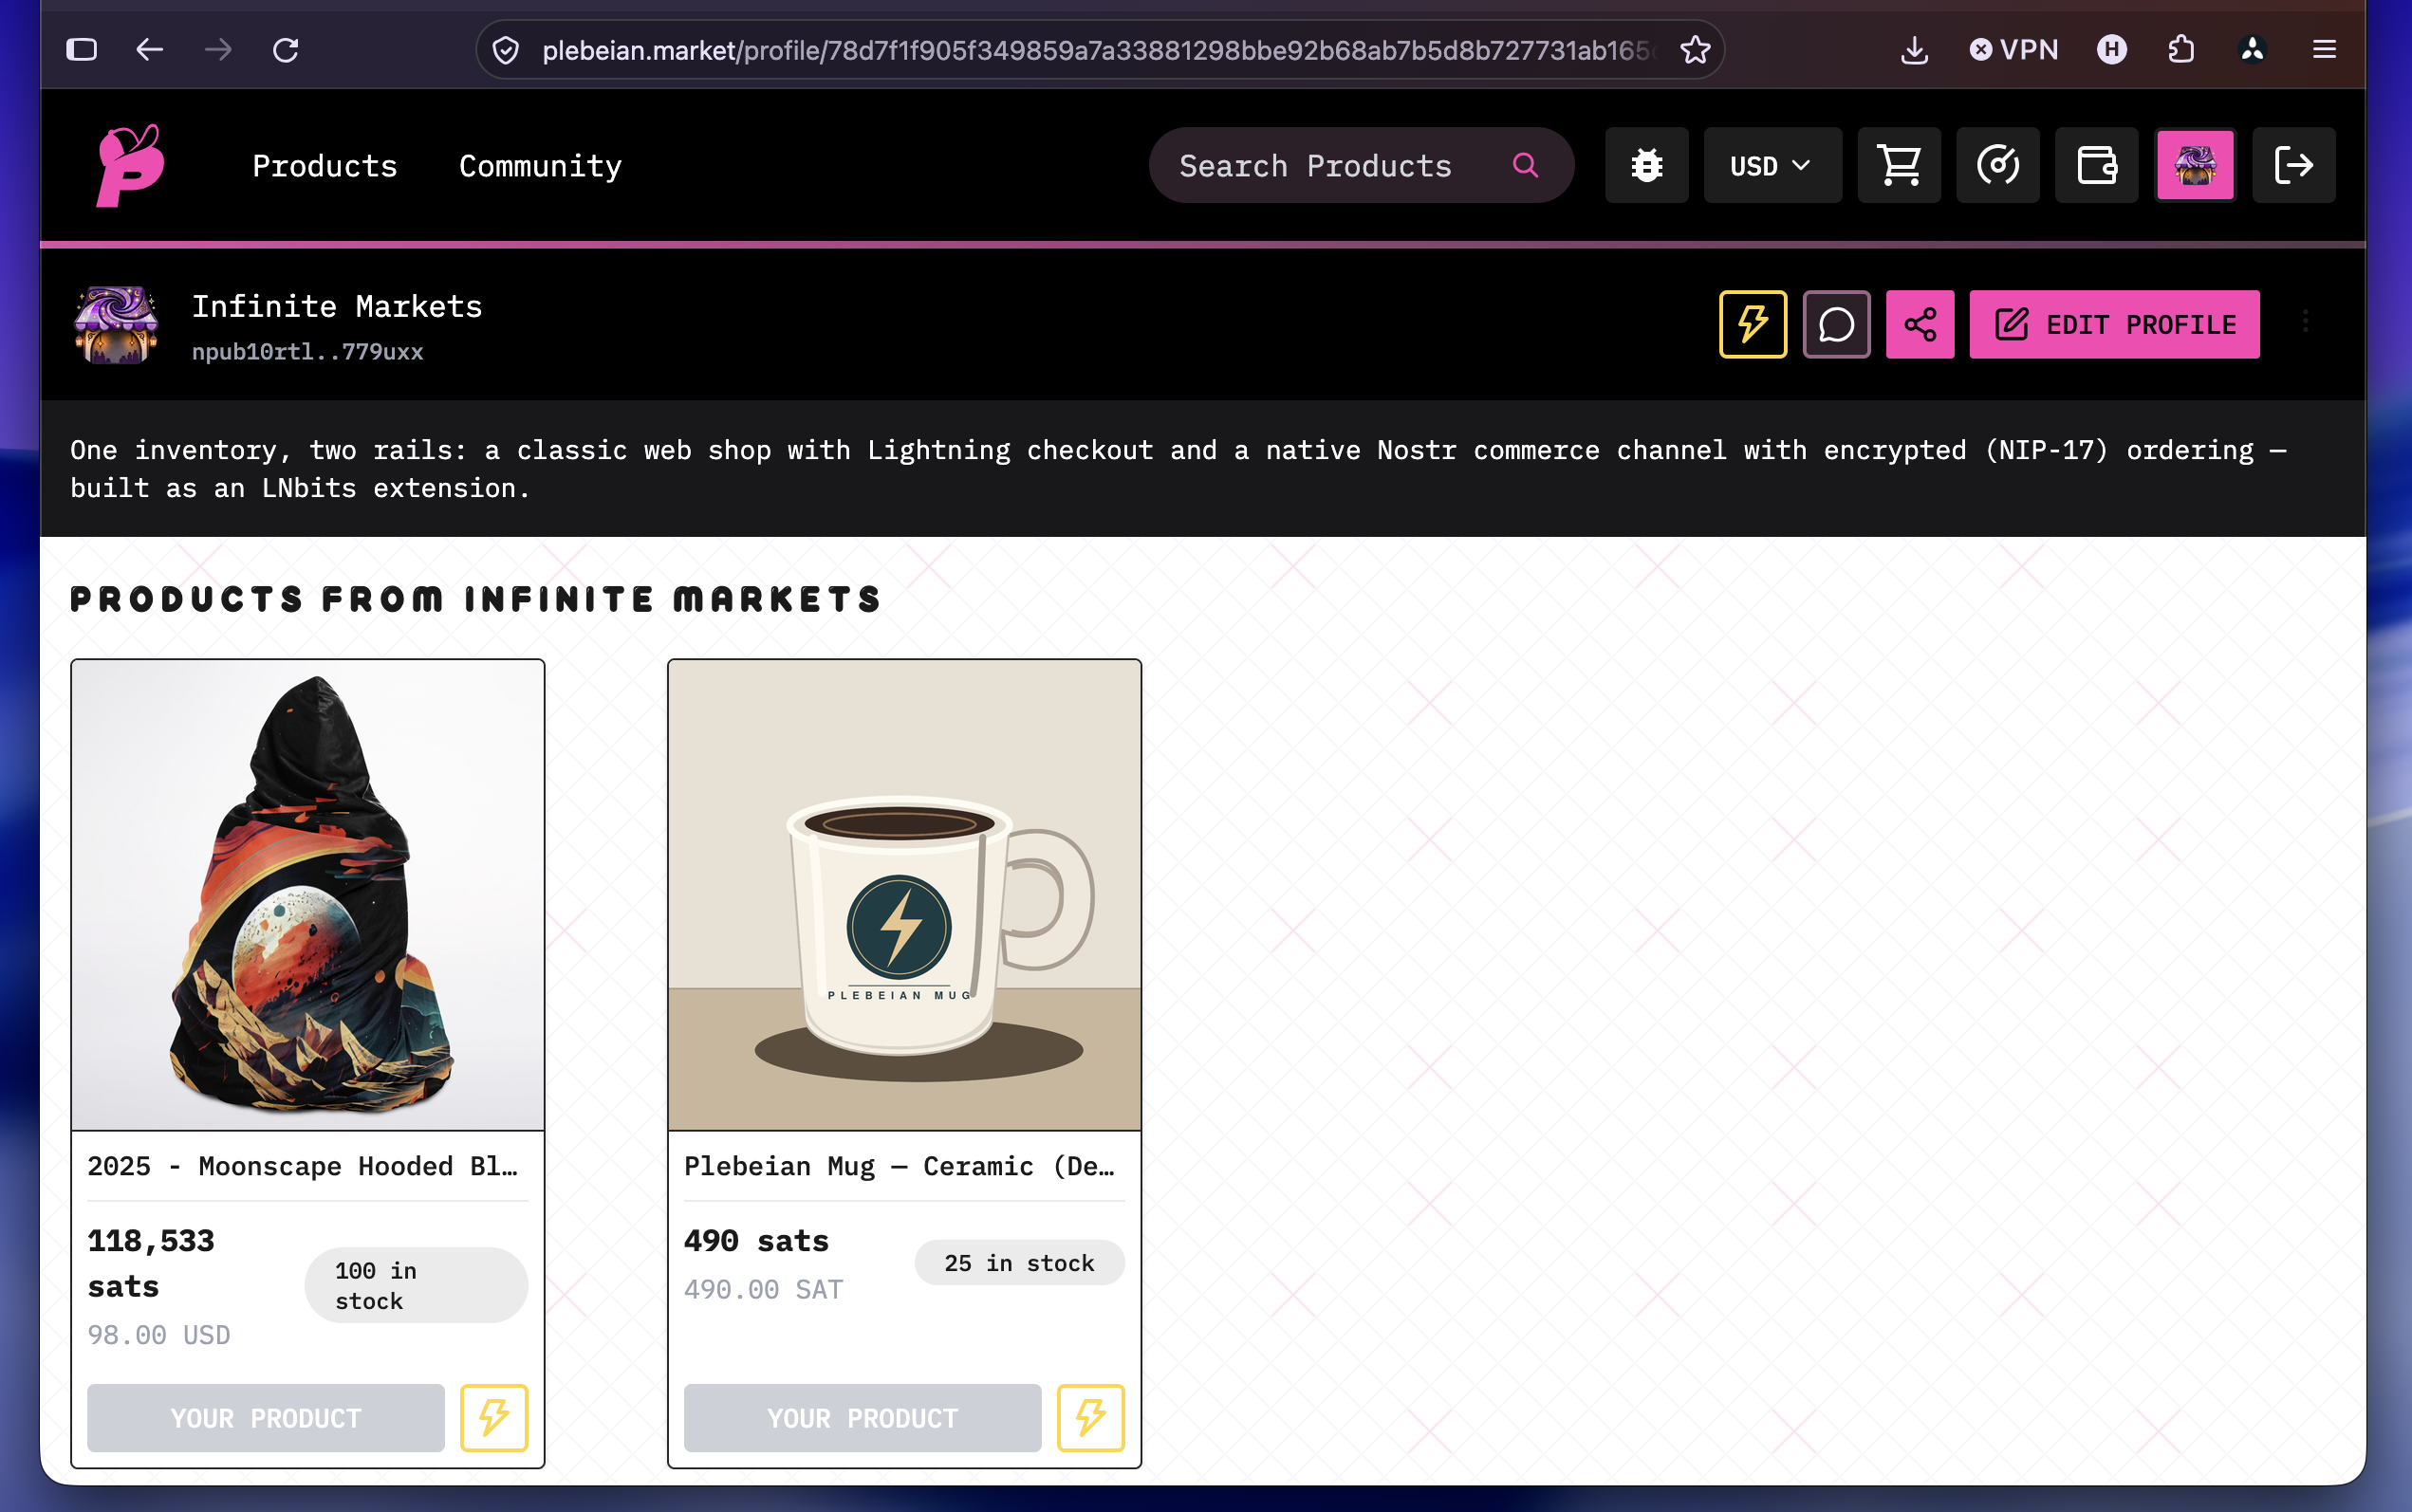The image size is (2412, 1512).
Task: Click the 490.00 SAT price
Action: pyautogui.click(x=764, y=1290)
